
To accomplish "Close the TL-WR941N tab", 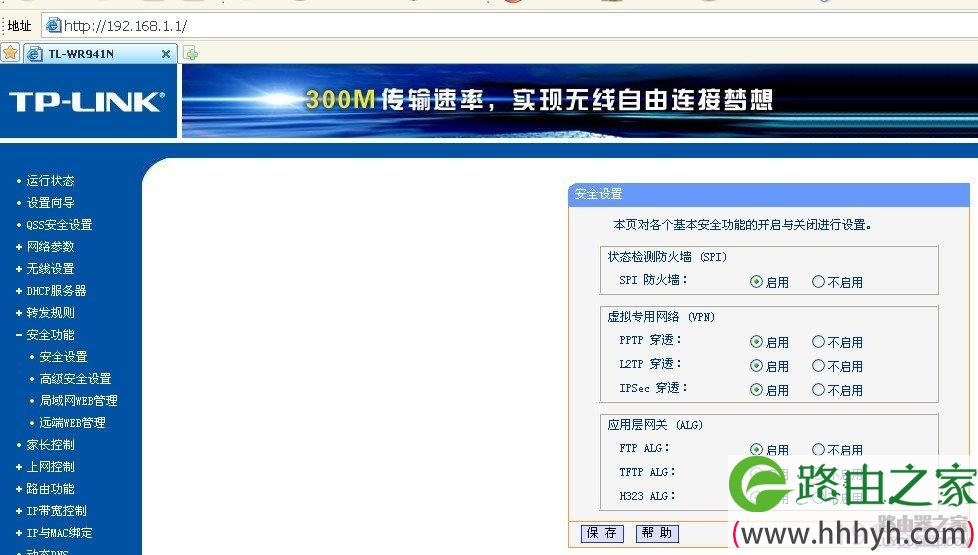I will pyautogui.click(x=166, y=54).
